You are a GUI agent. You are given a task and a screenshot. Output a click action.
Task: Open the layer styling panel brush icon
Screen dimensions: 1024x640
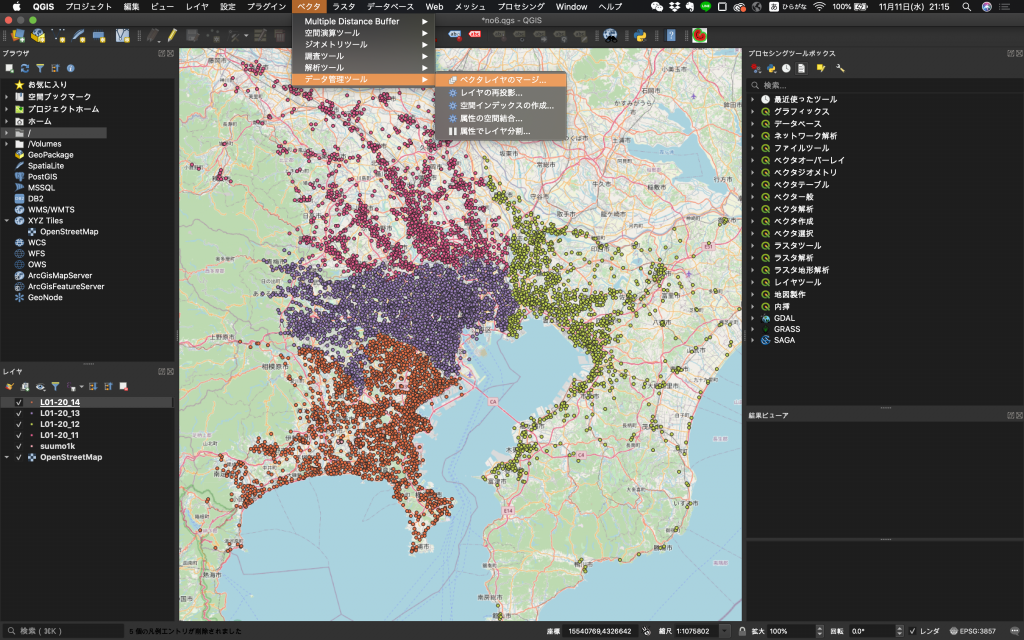pyautogui.click(x=9, y=387)
